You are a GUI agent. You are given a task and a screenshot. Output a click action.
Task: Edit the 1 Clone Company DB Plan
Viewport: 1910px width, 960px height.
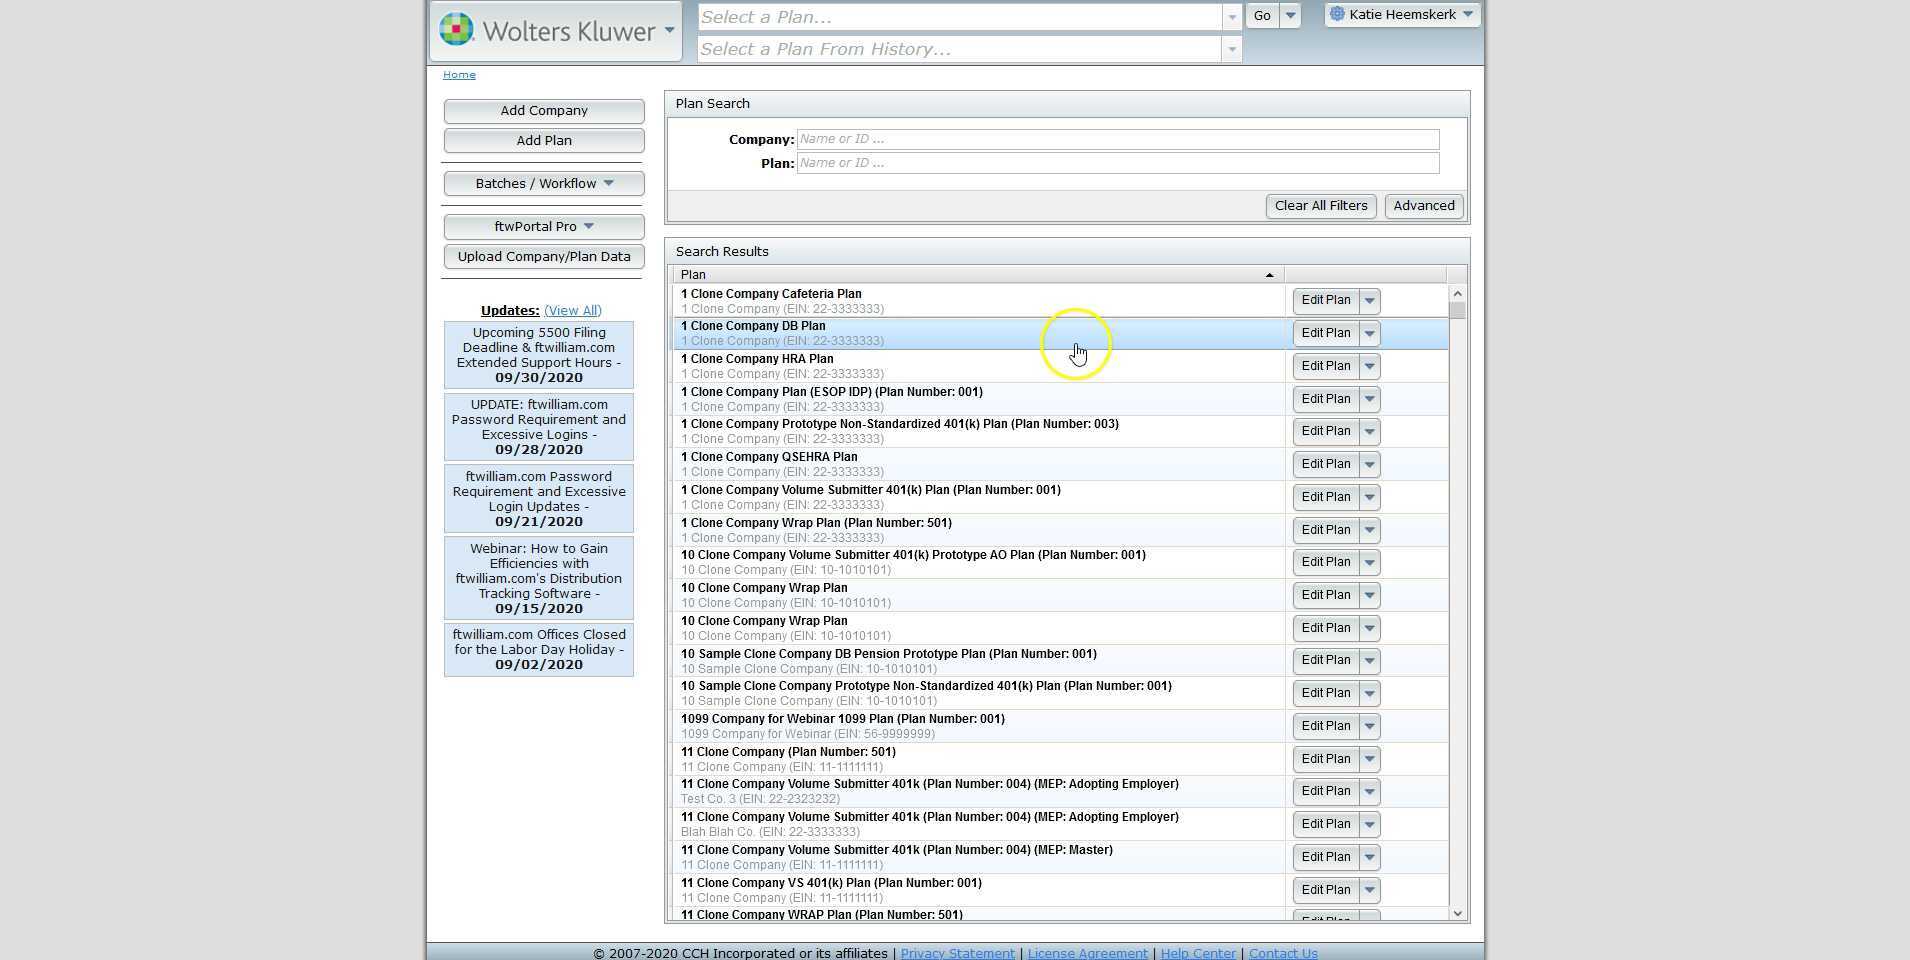coord(1324,333)
